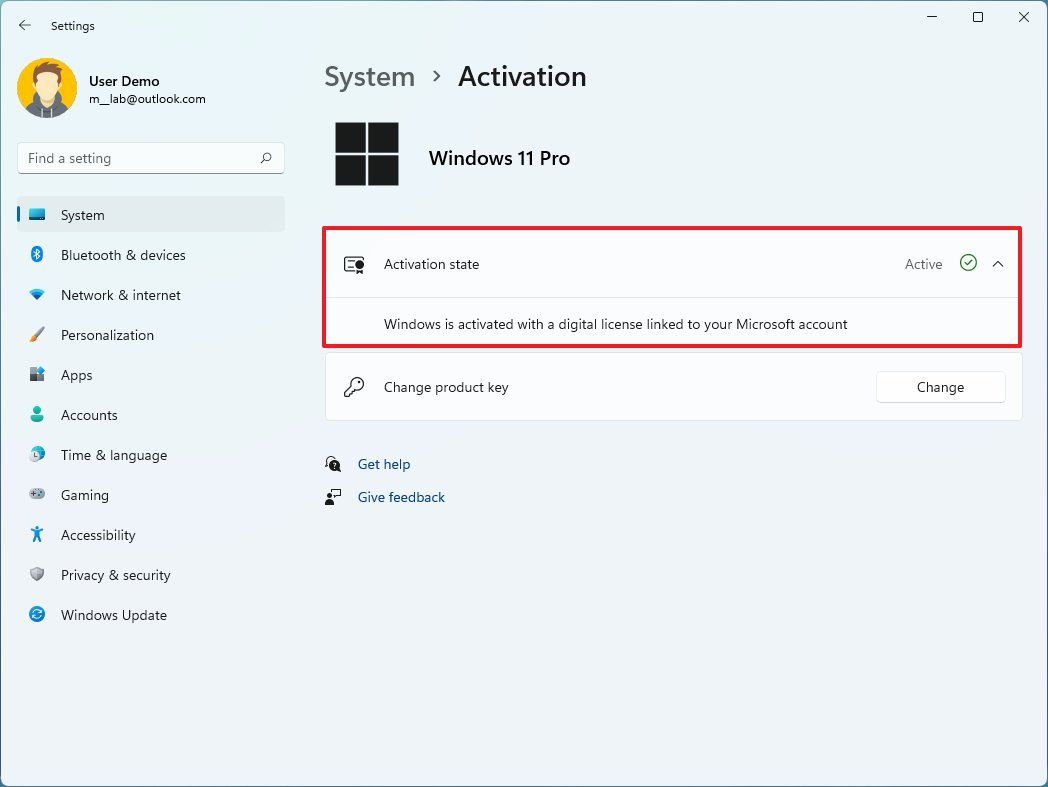Image resolution: width=1048 pixels, height=787 pixels.
Task: Collapse the Activation state section
Action: (997, 264)
